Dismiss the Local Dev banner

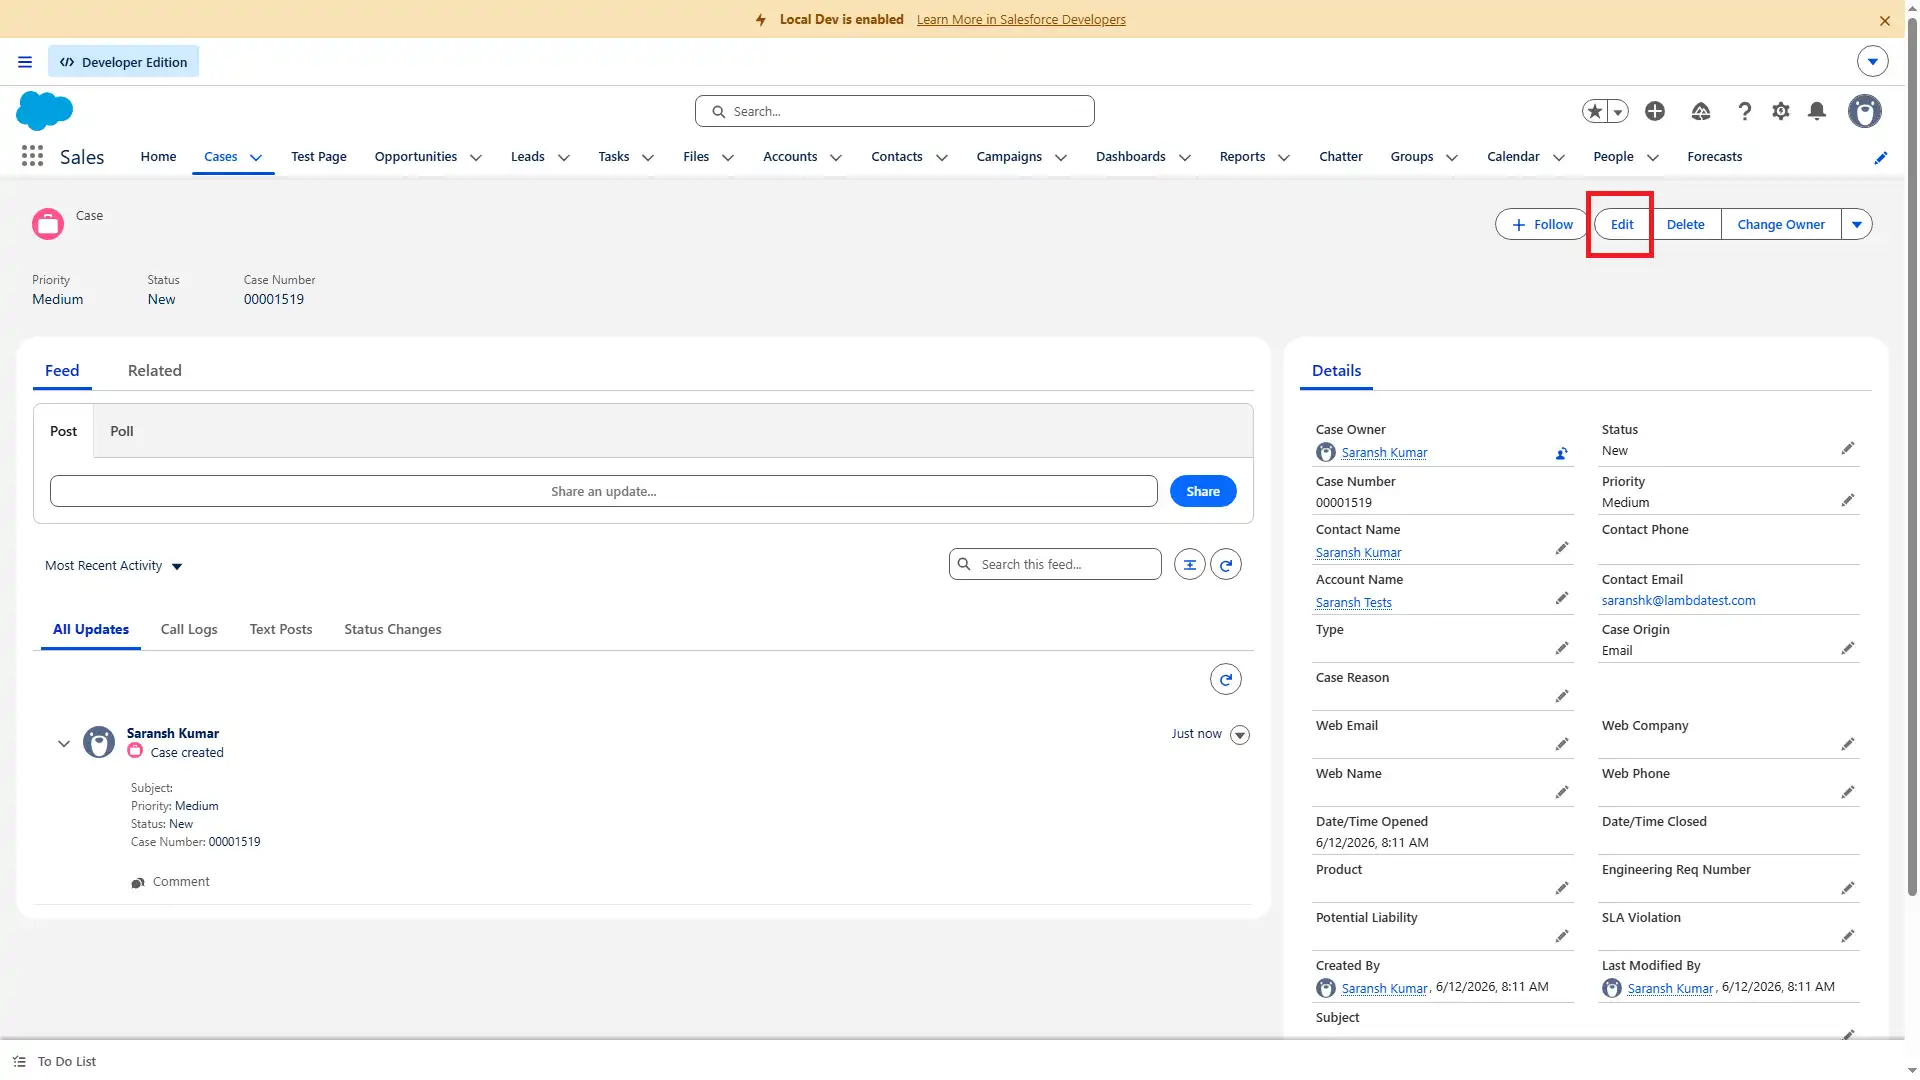point(1885,20)
